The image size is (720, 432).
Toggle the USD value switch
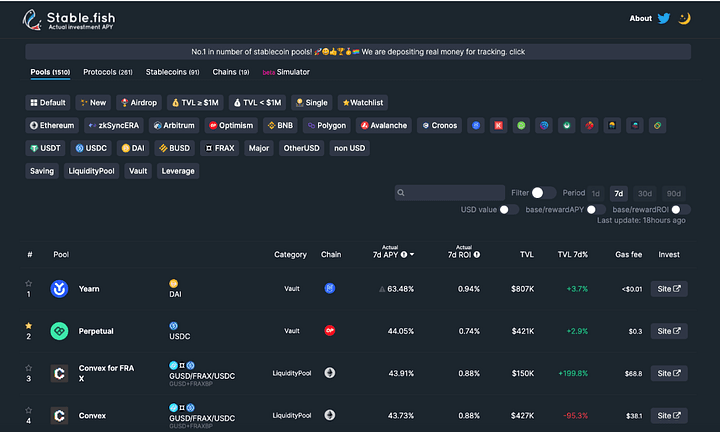point(509,210)
